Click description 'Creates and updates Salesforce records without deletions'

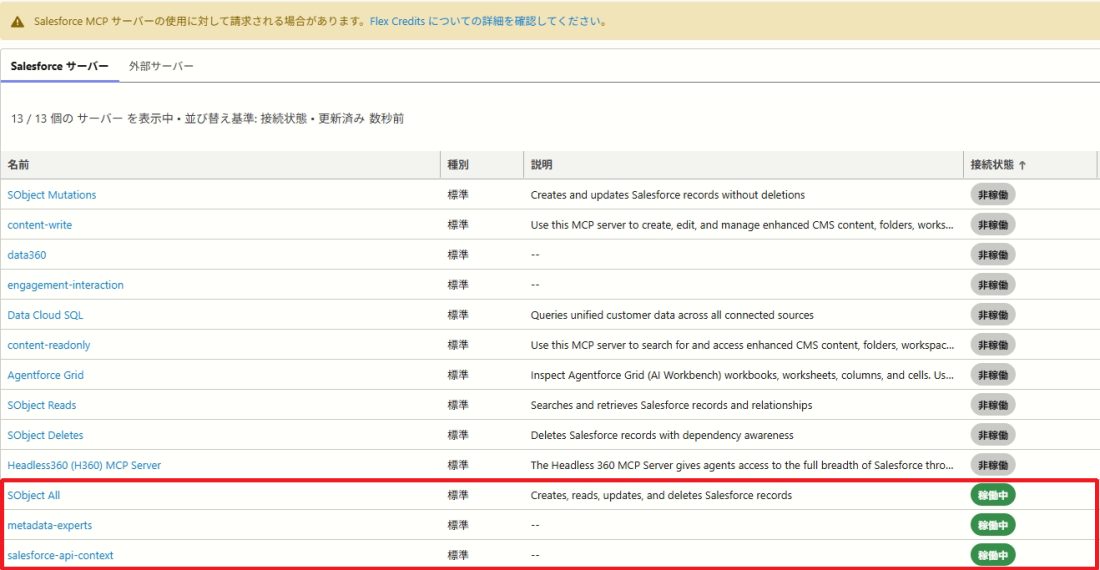[x=668, y=195]
